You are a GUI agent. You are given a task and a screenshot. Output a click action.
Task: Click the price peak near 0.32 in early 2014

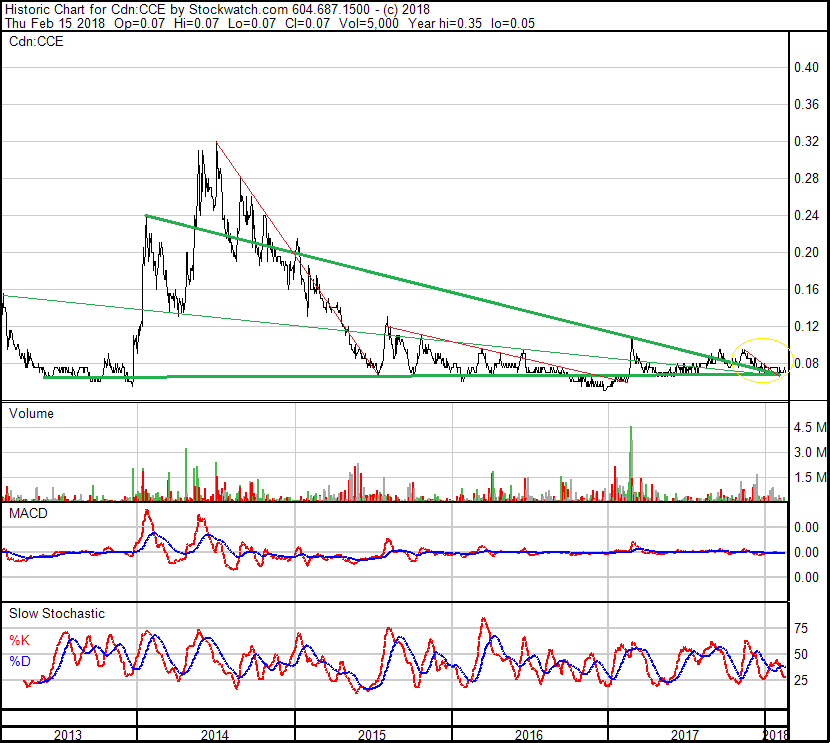216,144
